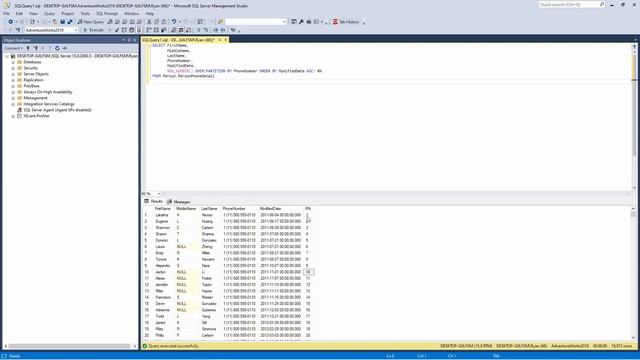Open the Window menu
Screen dimensions: 640x360
point(131,13)
